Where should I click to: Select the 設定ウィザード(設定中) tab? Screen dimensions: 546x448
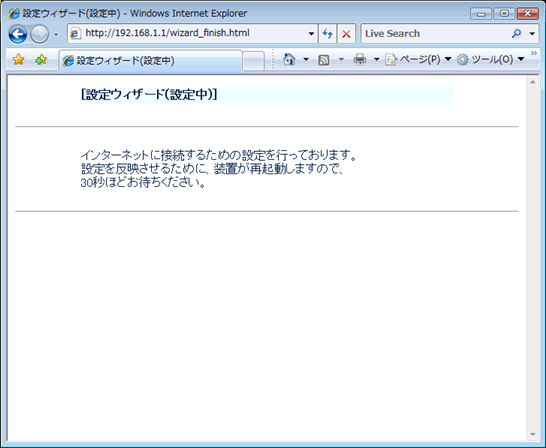tap(150, 61)
